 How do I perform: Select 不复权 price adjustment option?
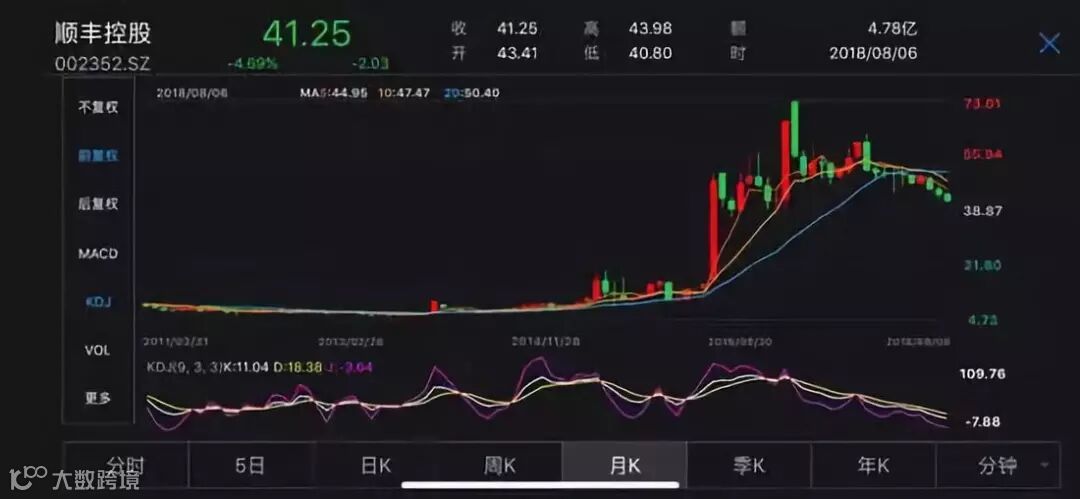pyautogui.click(x=98, y=108)
